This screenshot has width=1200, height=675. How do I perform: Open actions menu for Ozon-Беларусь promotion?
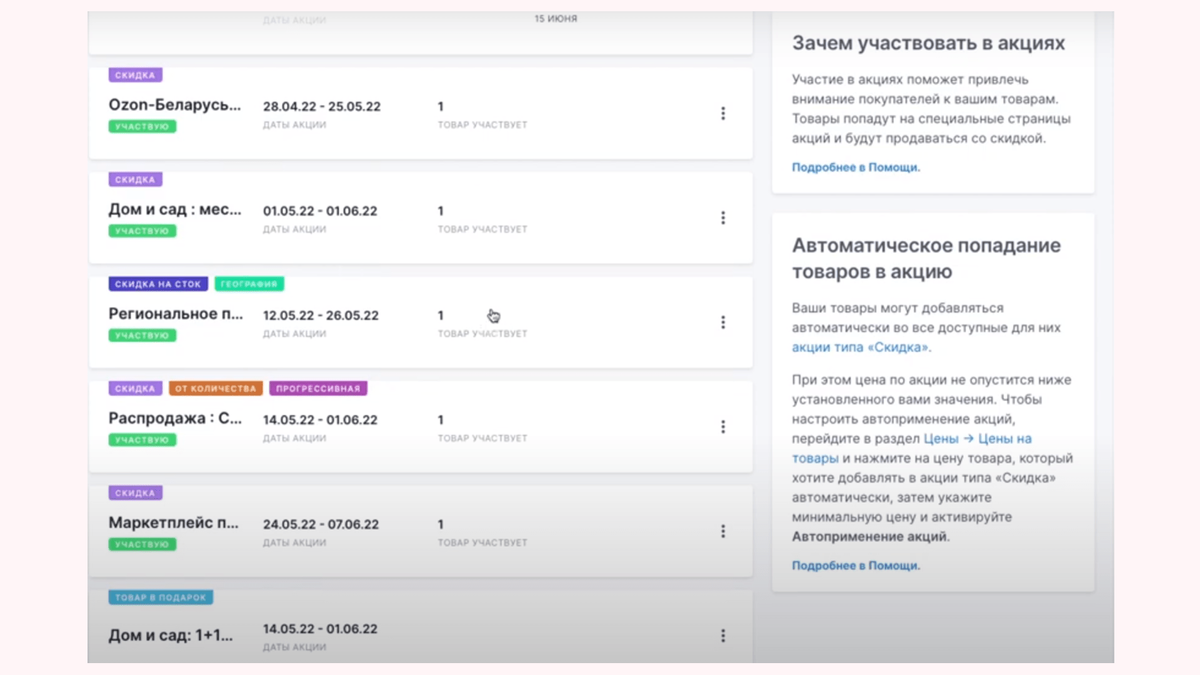tap(723, 113)
